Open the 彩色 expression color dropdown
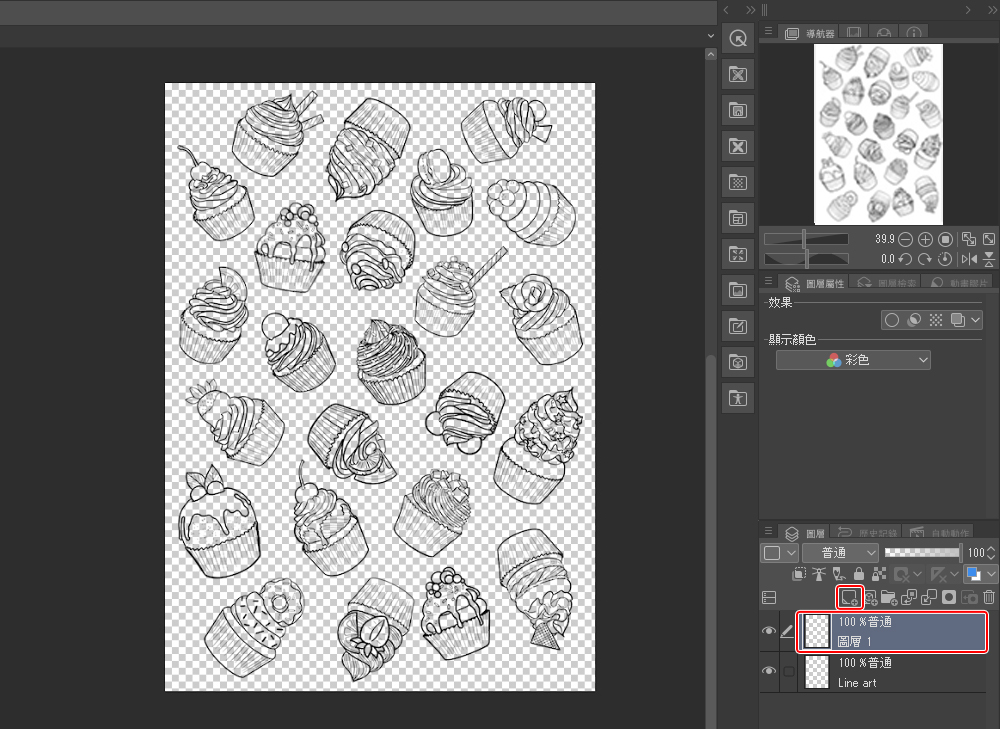1000x729 pixels. 853,360
